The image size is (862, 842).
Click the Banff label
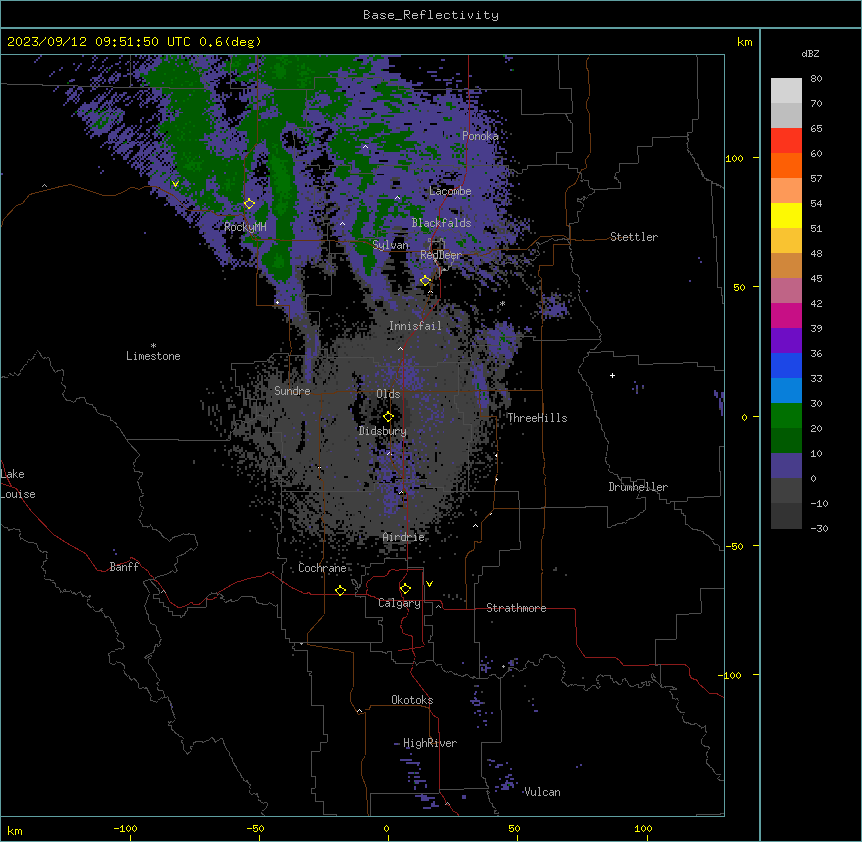click(124, 567)
